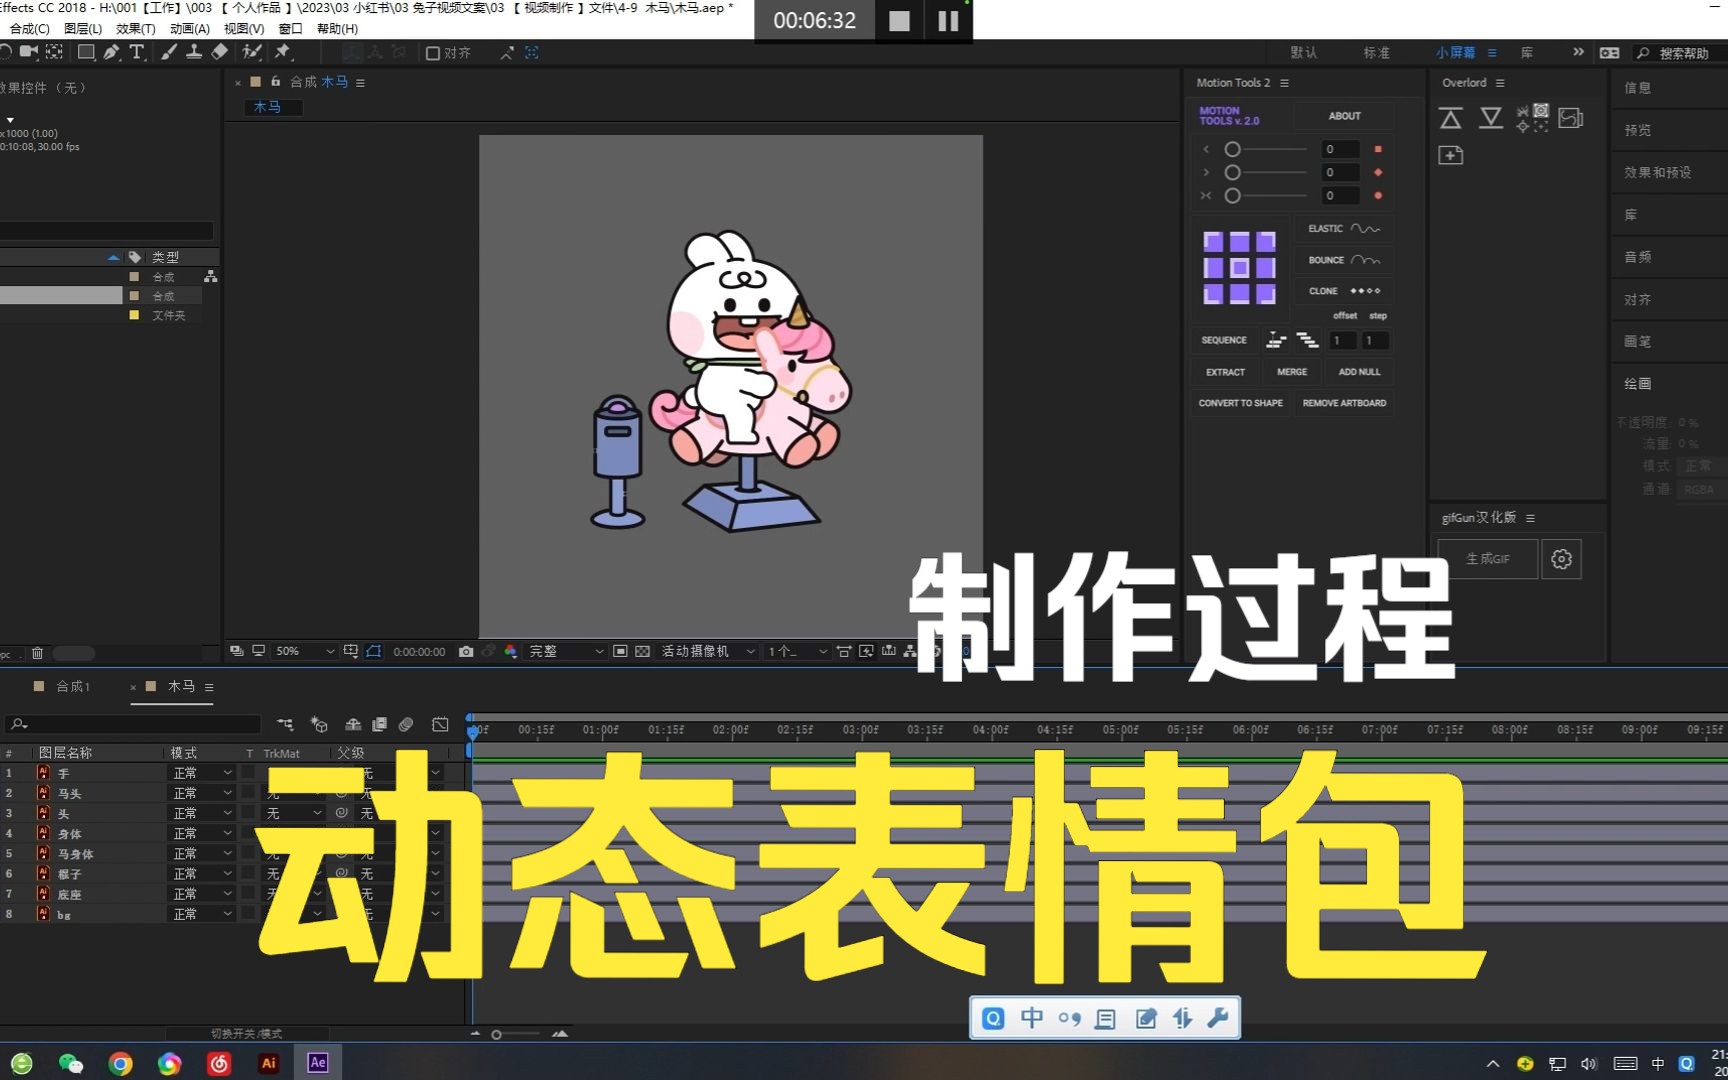Select the Pen tool in toolbar
Viewport: 1728px width, 1080px height.
tap(111, 52)
